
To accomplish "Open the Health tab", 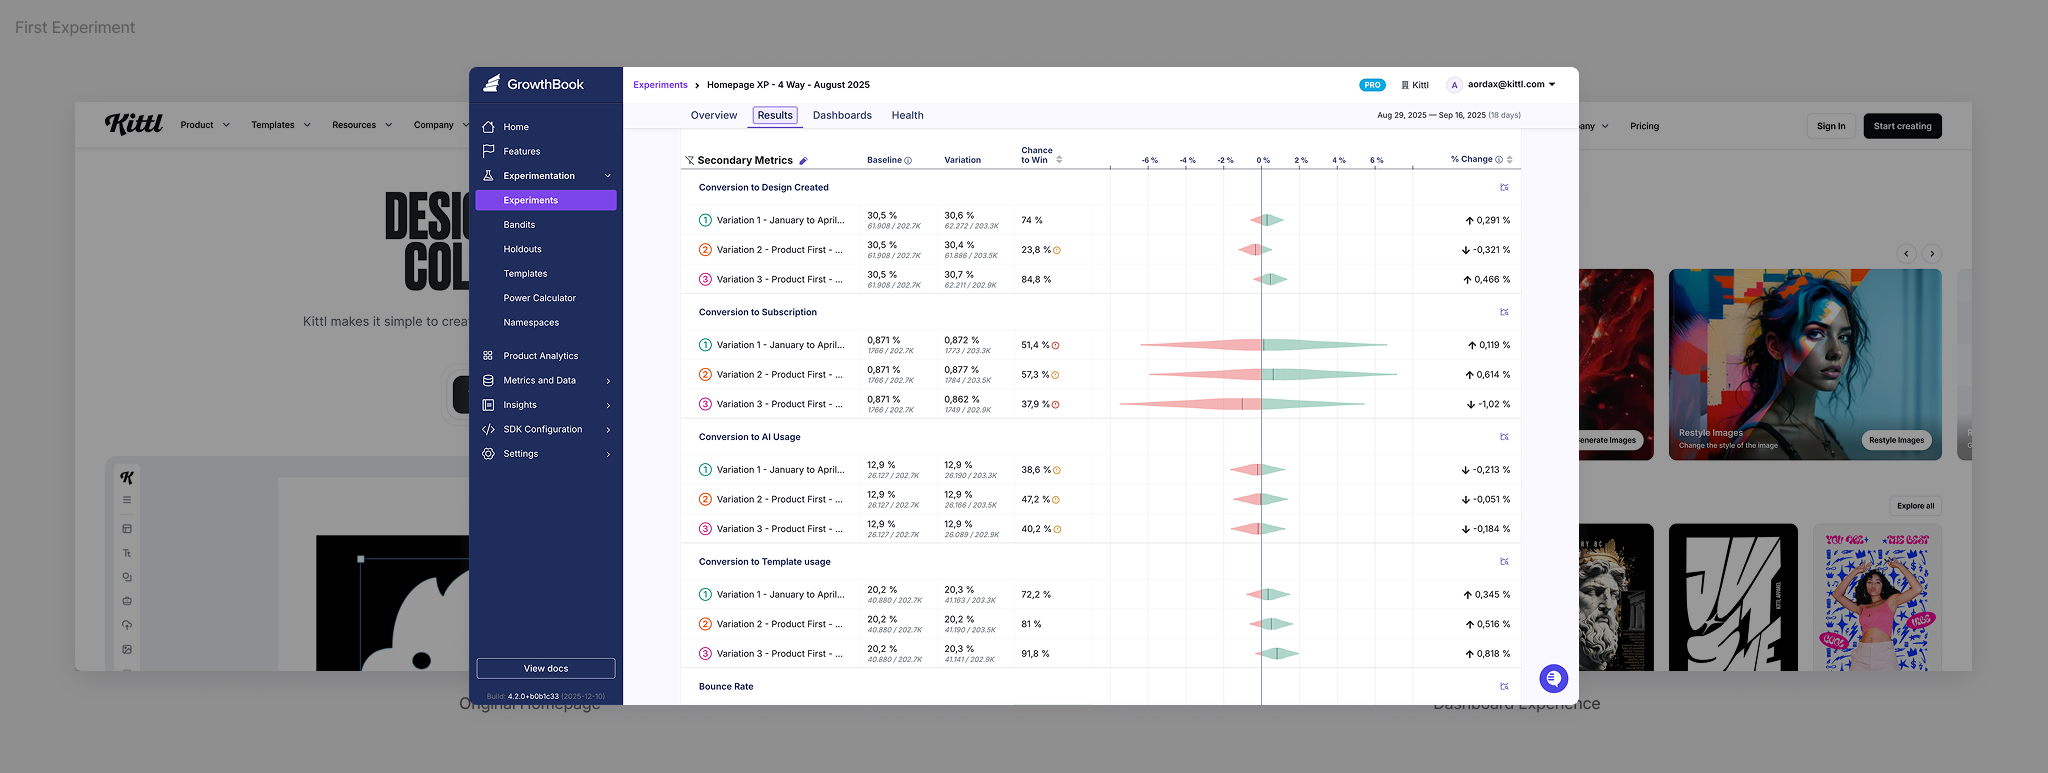I will [x=907, y=115].
